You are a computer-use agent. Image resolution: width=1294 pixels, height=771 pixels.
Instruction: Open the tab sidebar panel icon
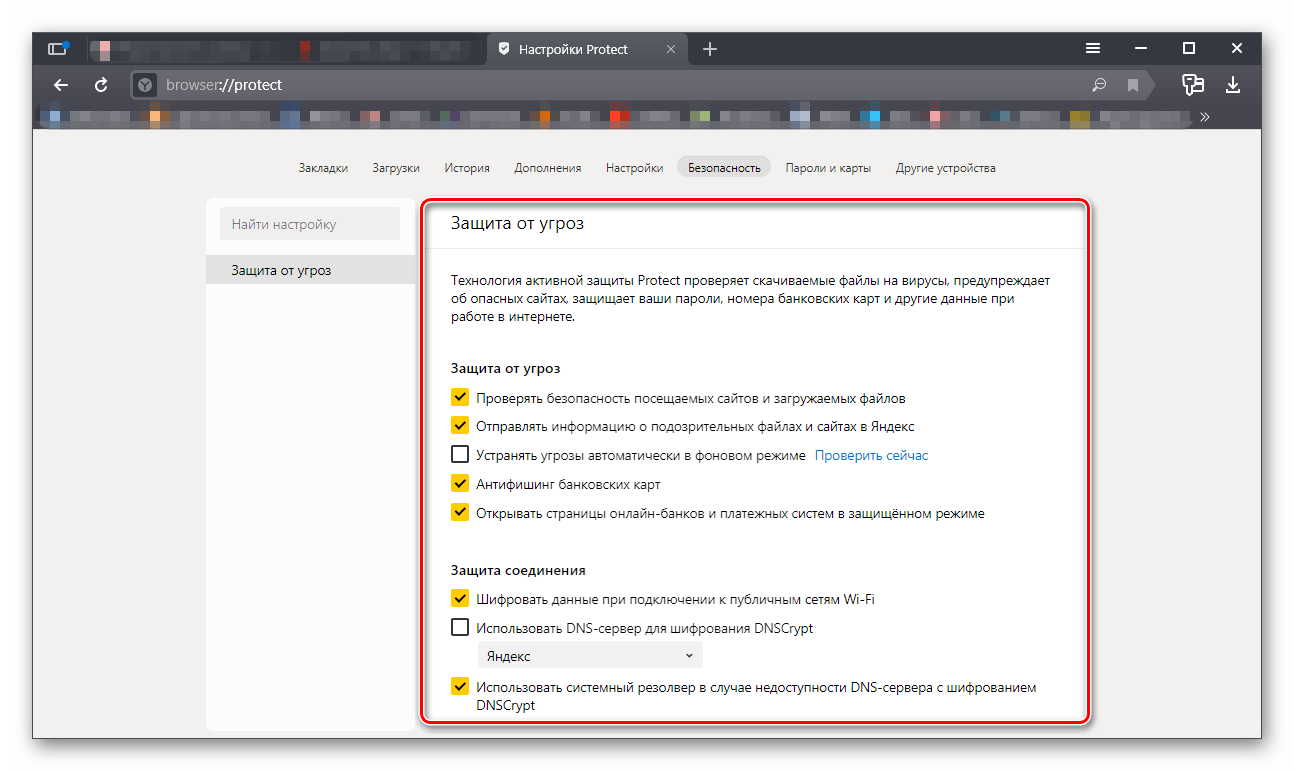pos(58,49)
